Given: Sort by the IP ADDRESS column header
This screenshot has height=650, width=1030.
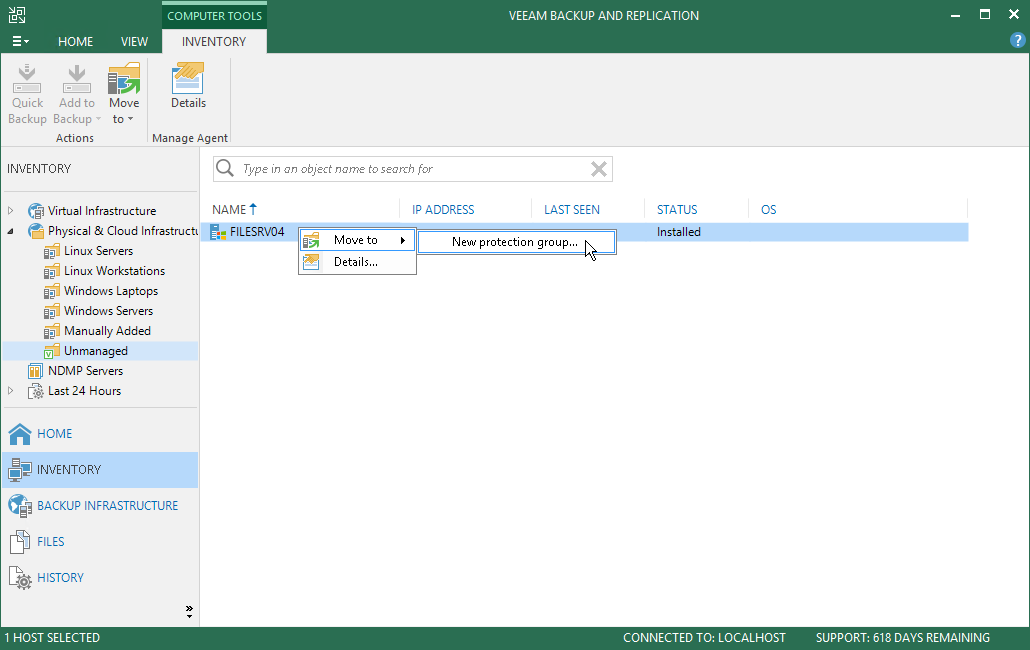Looking at the screenshot, I should (443, 209).
